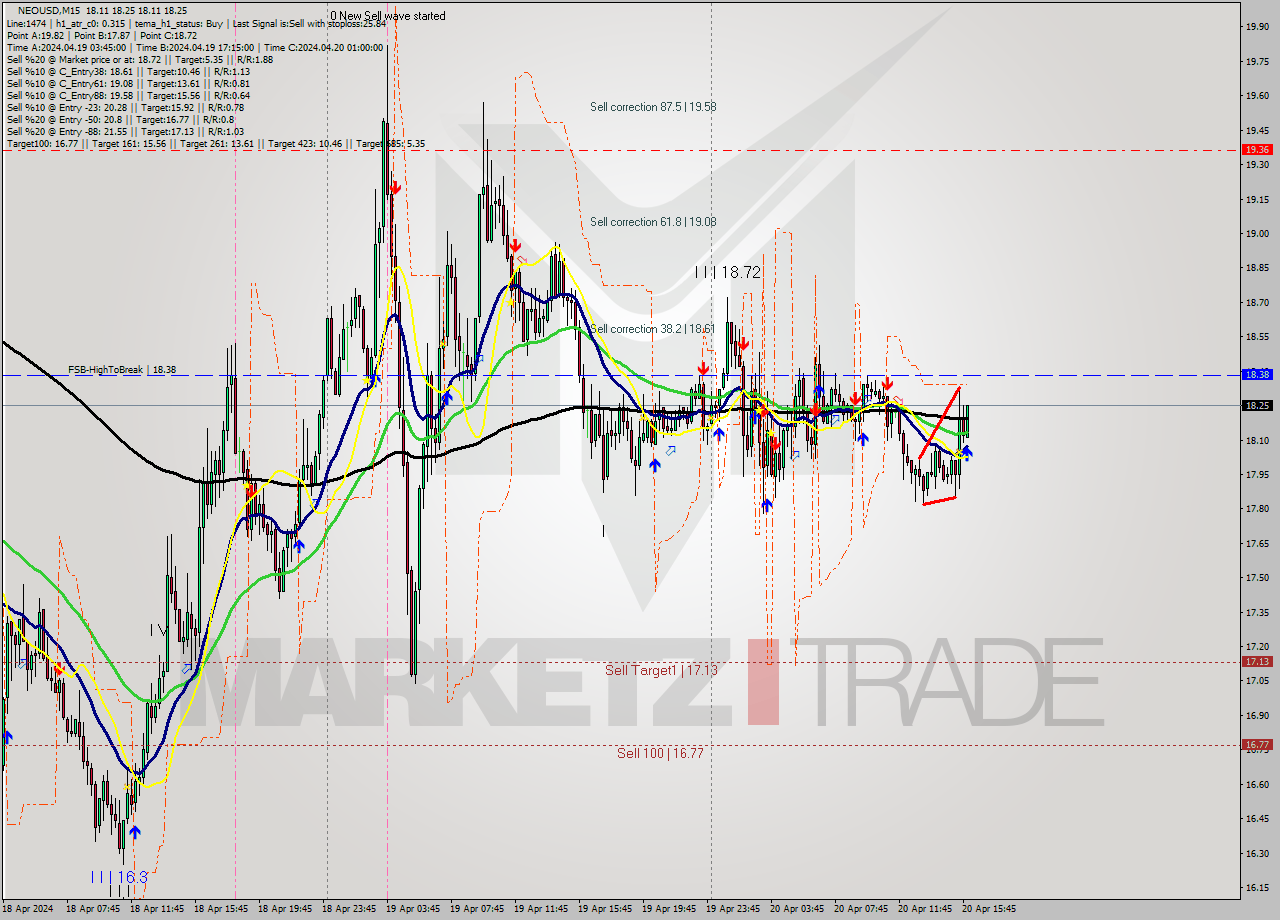Click the 'Sell %10 @ C_Entry38: 18.61' line

128,71
